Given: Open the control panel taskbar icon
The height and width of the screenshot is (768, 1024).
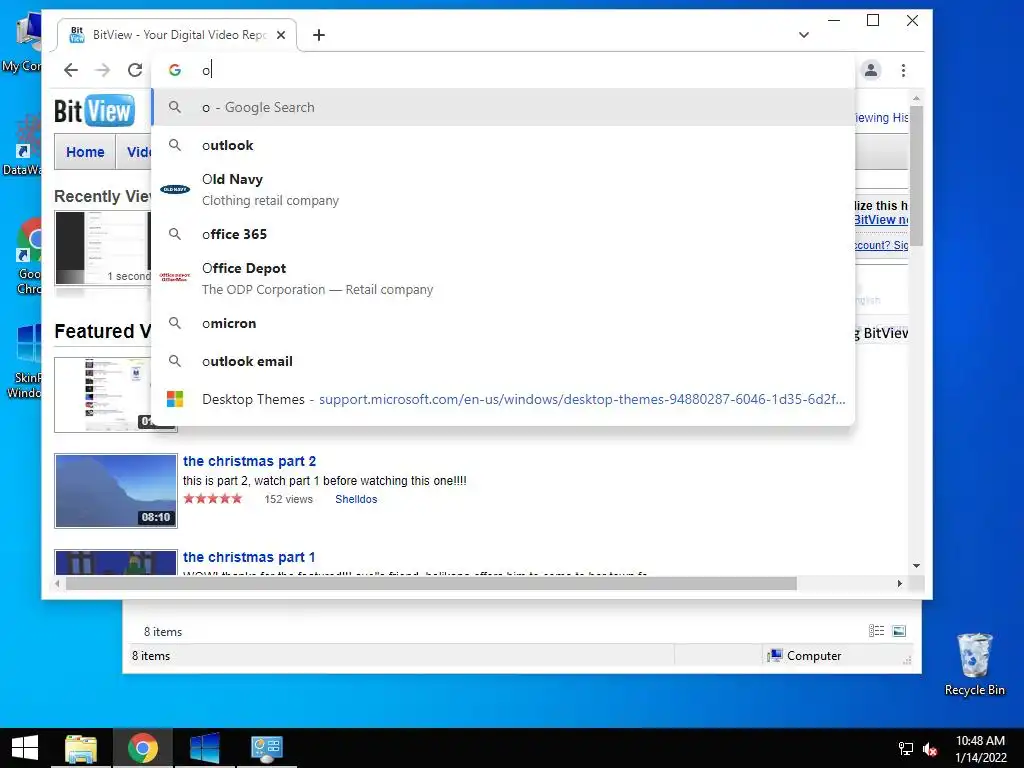Looking at the screenshot, I should point(266,748).
